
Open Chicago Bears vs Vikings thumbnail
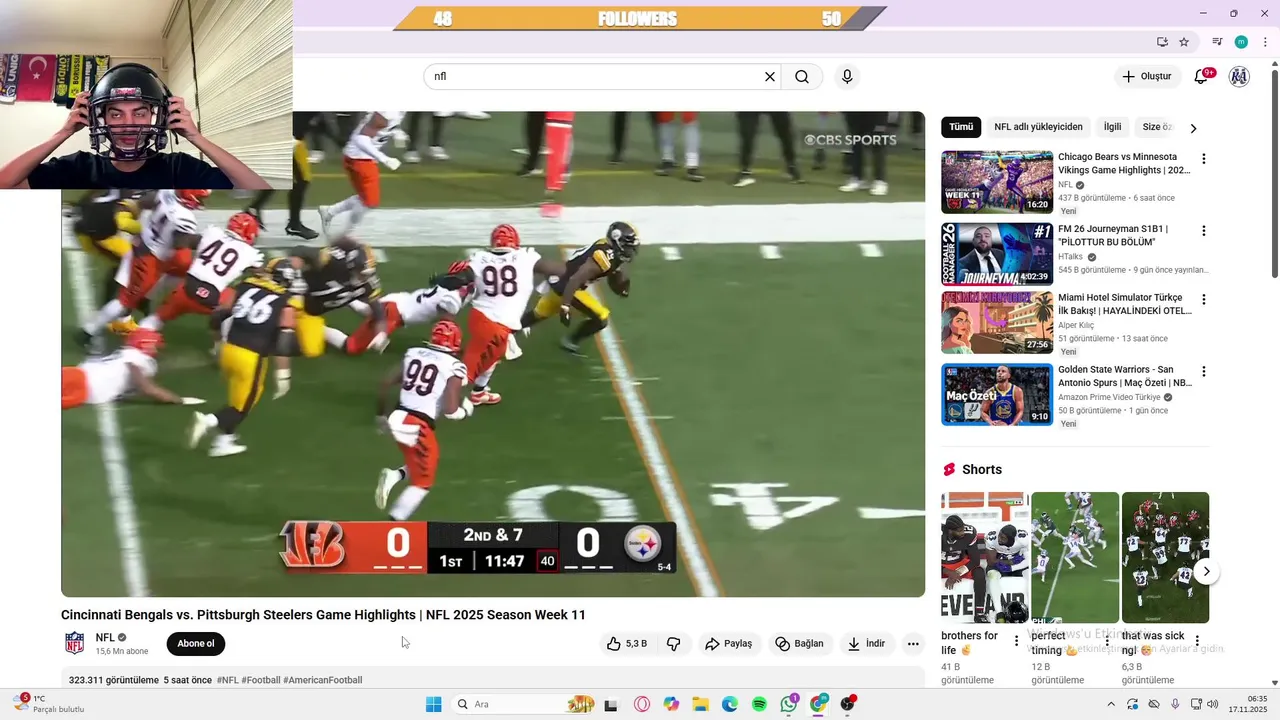click(997, 182)
